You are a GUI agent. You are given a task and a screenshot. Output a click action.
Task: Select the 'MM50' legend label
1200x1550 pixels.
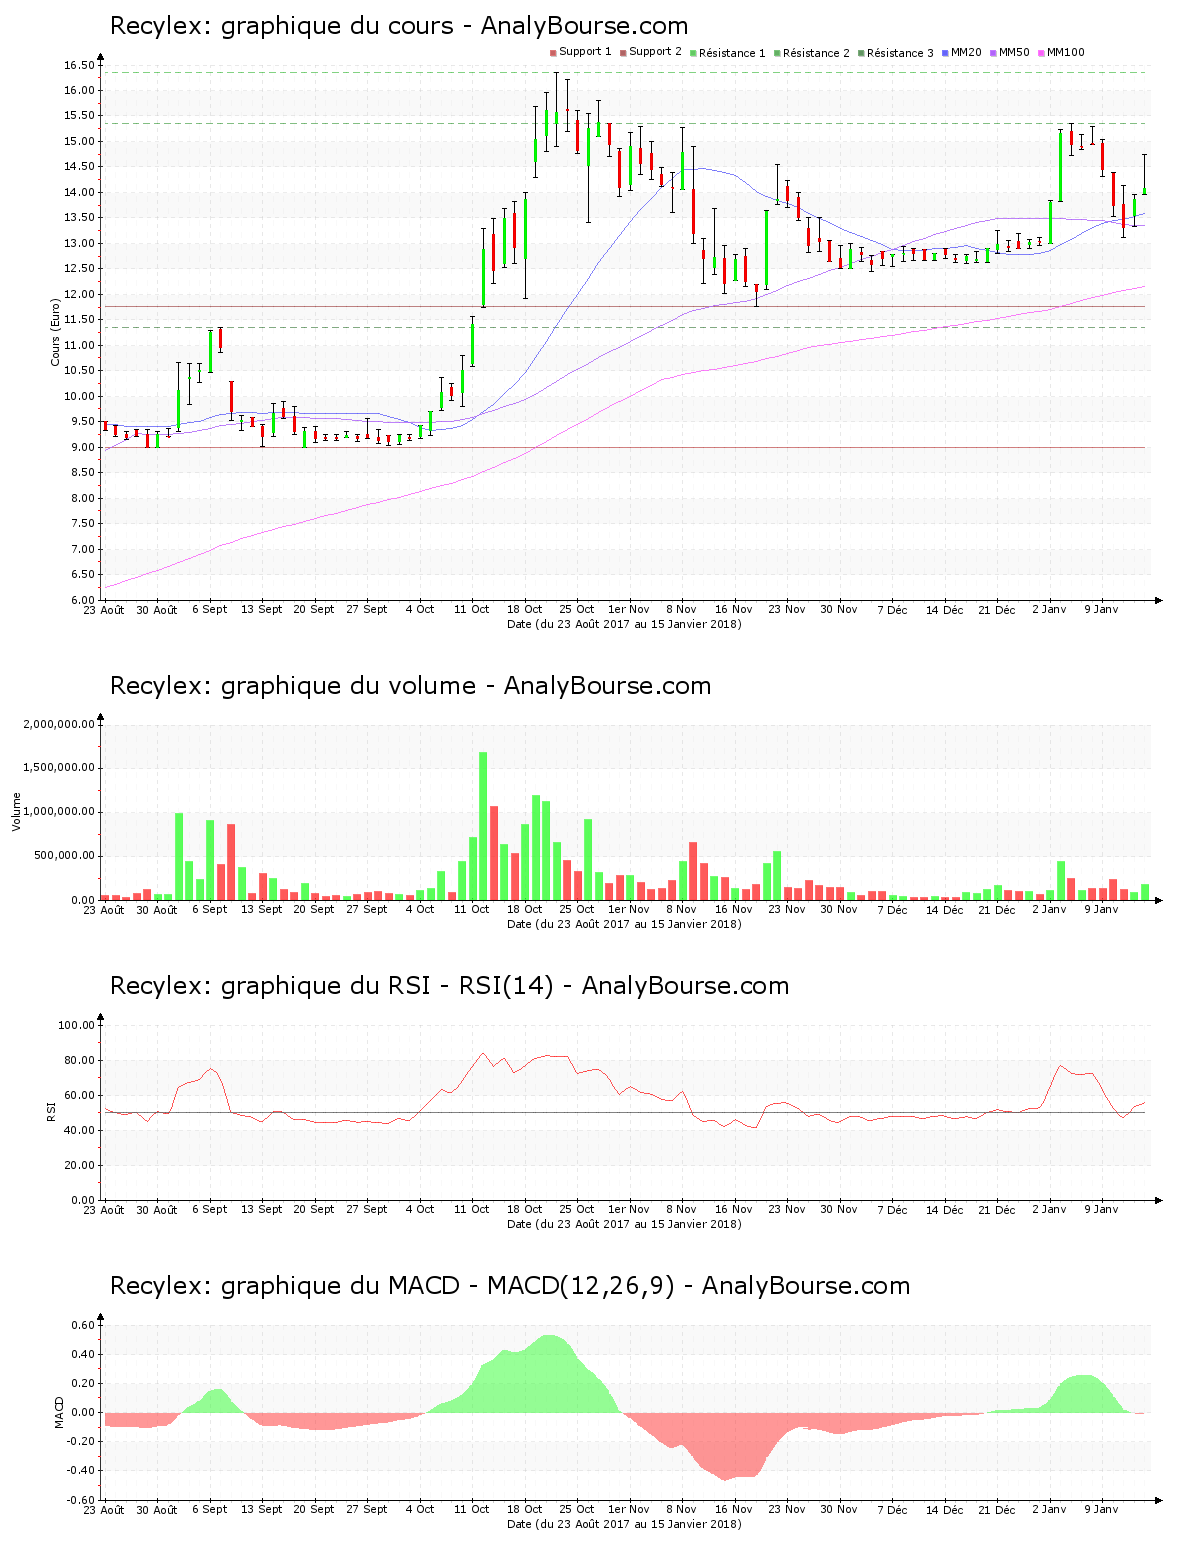(1014, 52)
